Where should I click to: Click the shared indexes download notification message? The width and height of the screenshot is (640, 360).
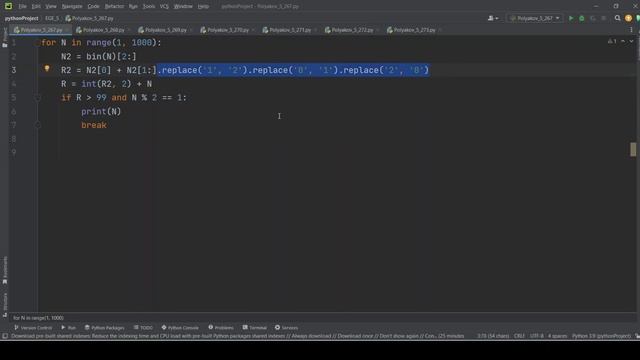(238, 336)
